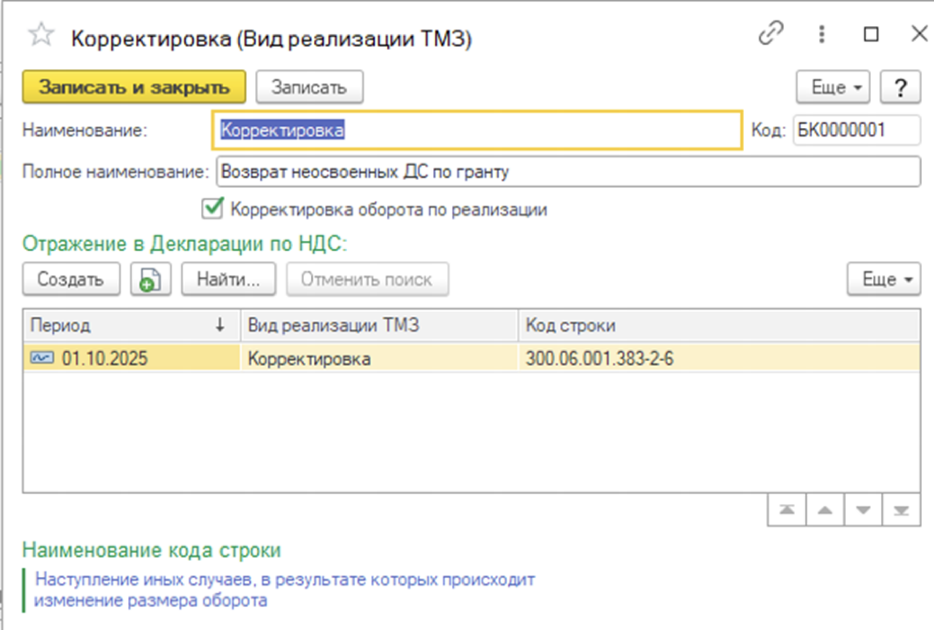Screen dimensions: 934x630
Task: Click Записать и закрыть button
Action: (x=134, y=87)
